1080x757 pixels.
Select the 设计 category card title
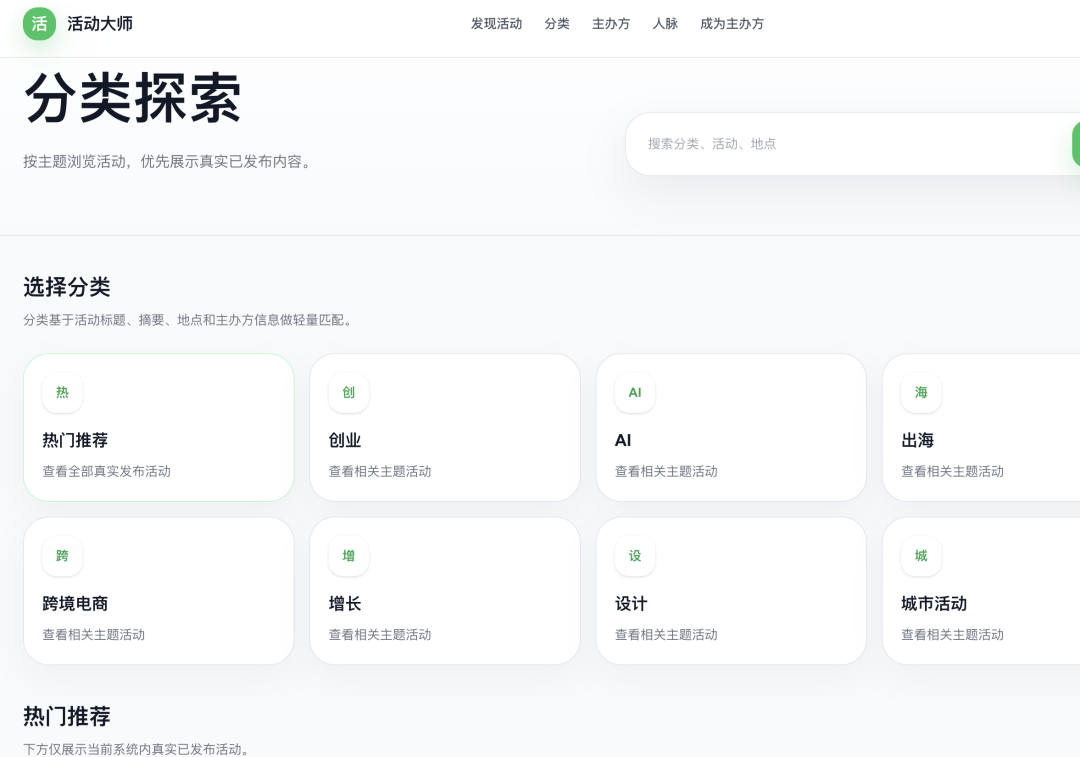(x=631, y=603)
